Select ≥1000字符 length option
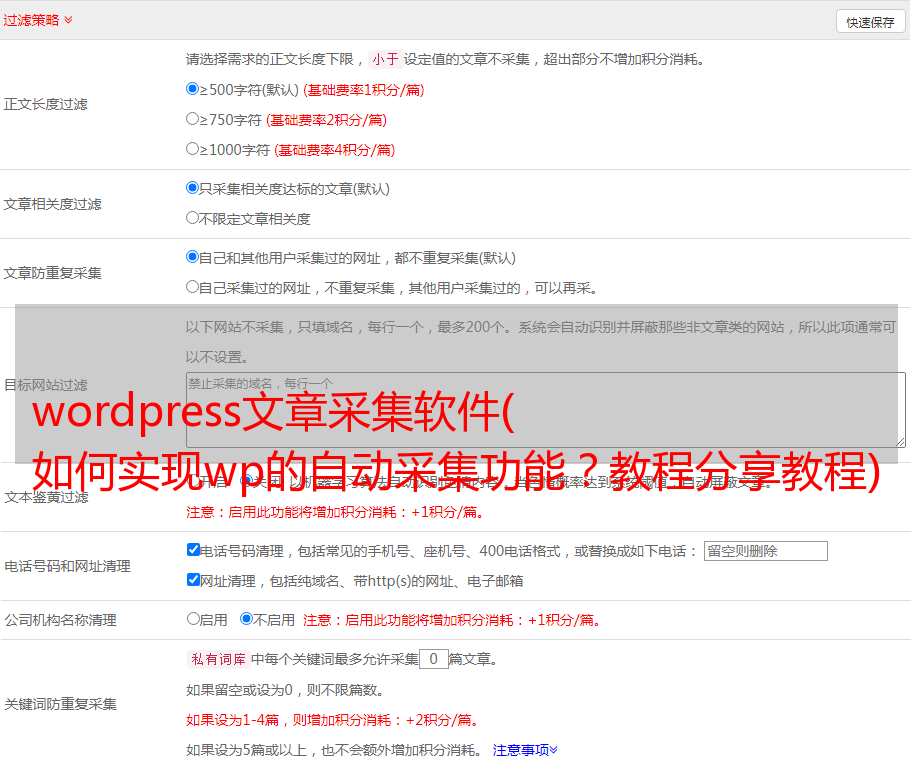This screenshot has width=912, height=768. (x=192, y=149)
